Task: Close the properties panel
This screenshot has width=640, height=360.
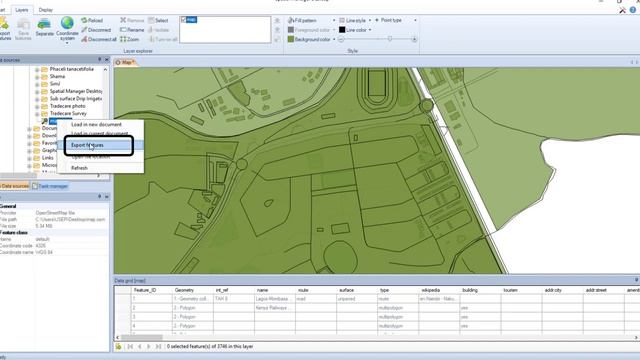Action: (x=107, y=196)
